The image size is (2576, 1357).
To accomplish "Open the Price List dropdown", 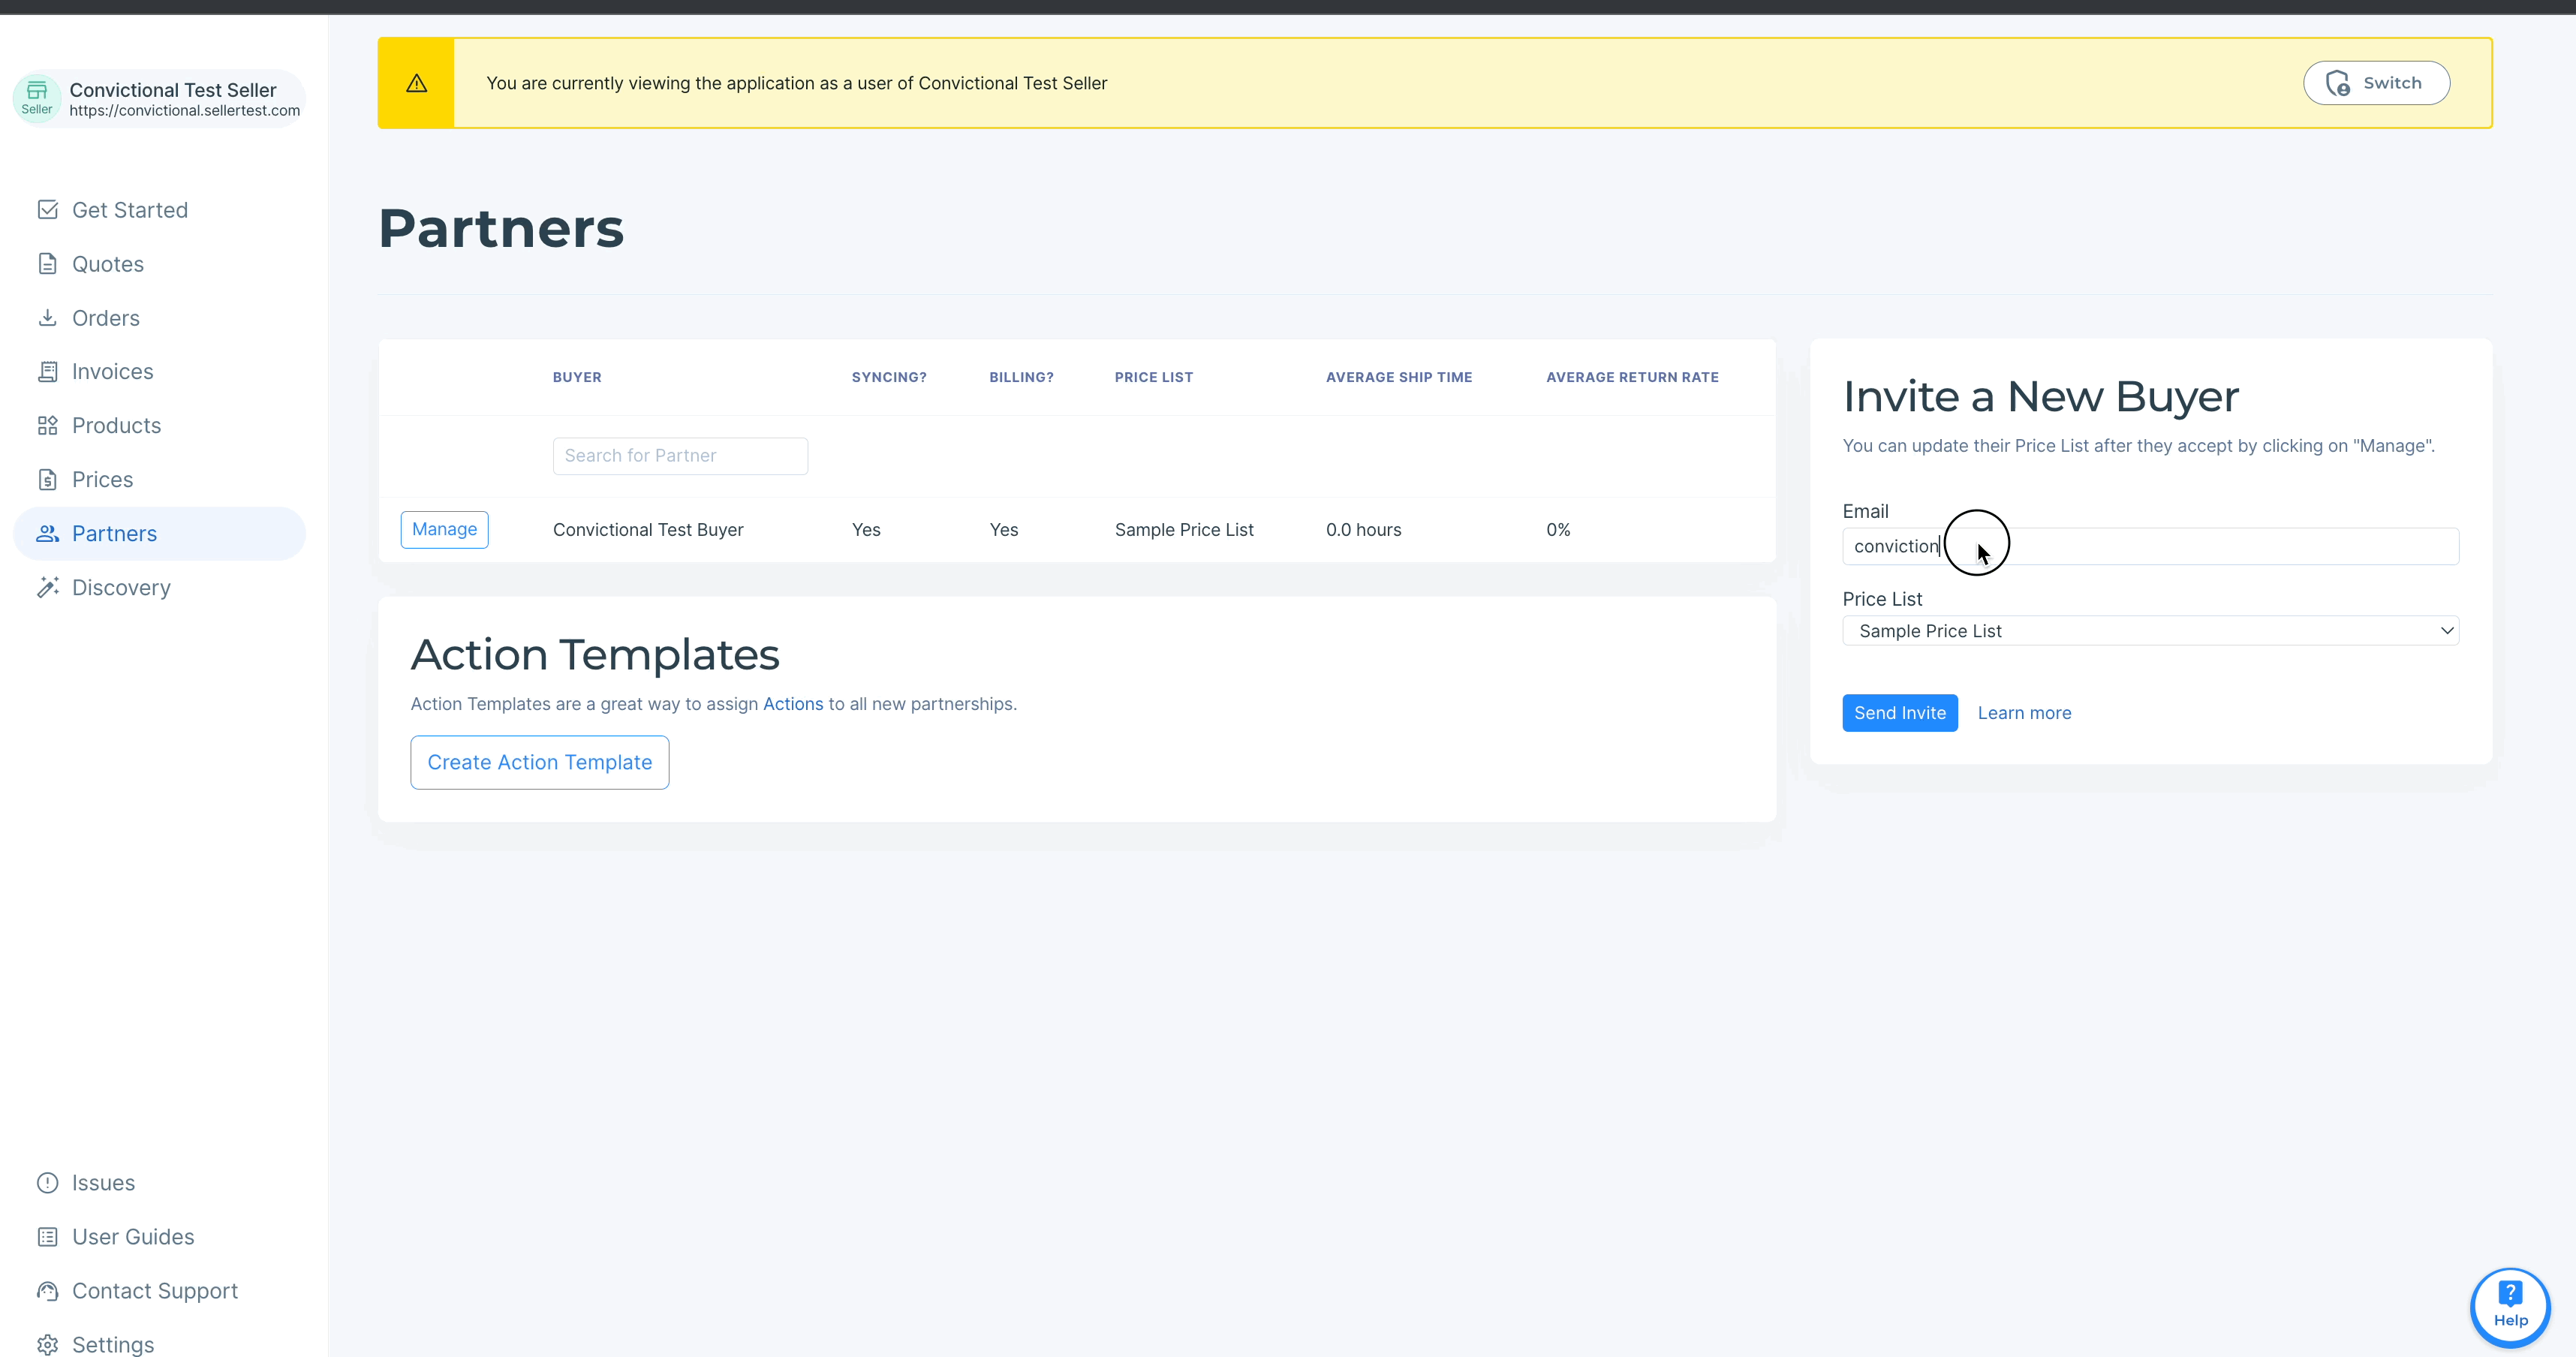I will click(x=2150, y=631).
